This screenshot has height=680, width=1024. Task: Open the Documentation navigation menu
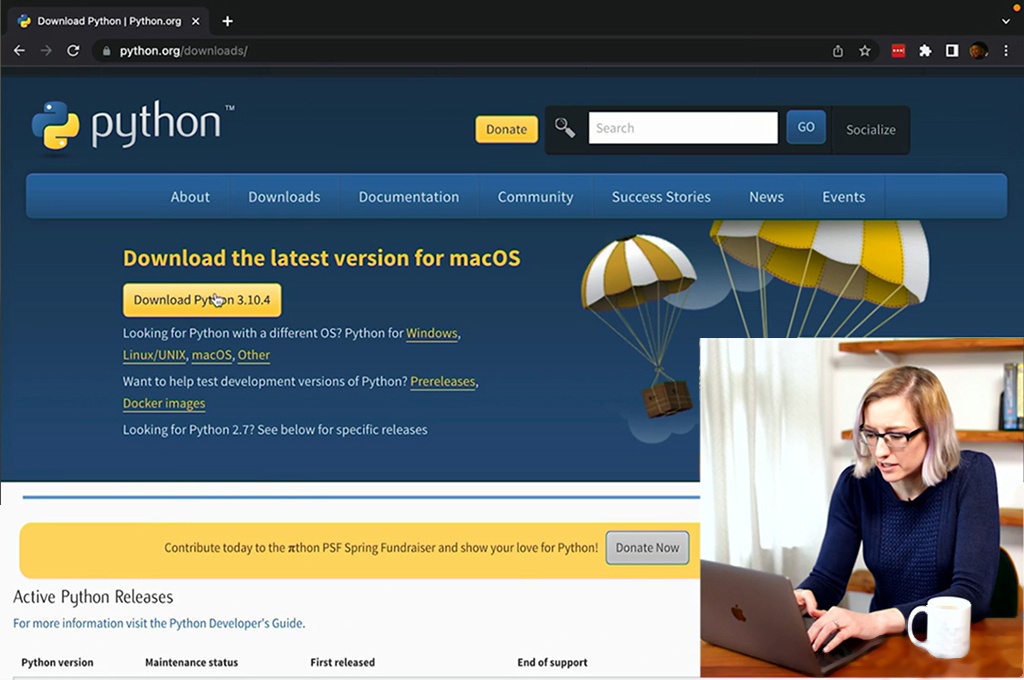[x=409, y=197]
